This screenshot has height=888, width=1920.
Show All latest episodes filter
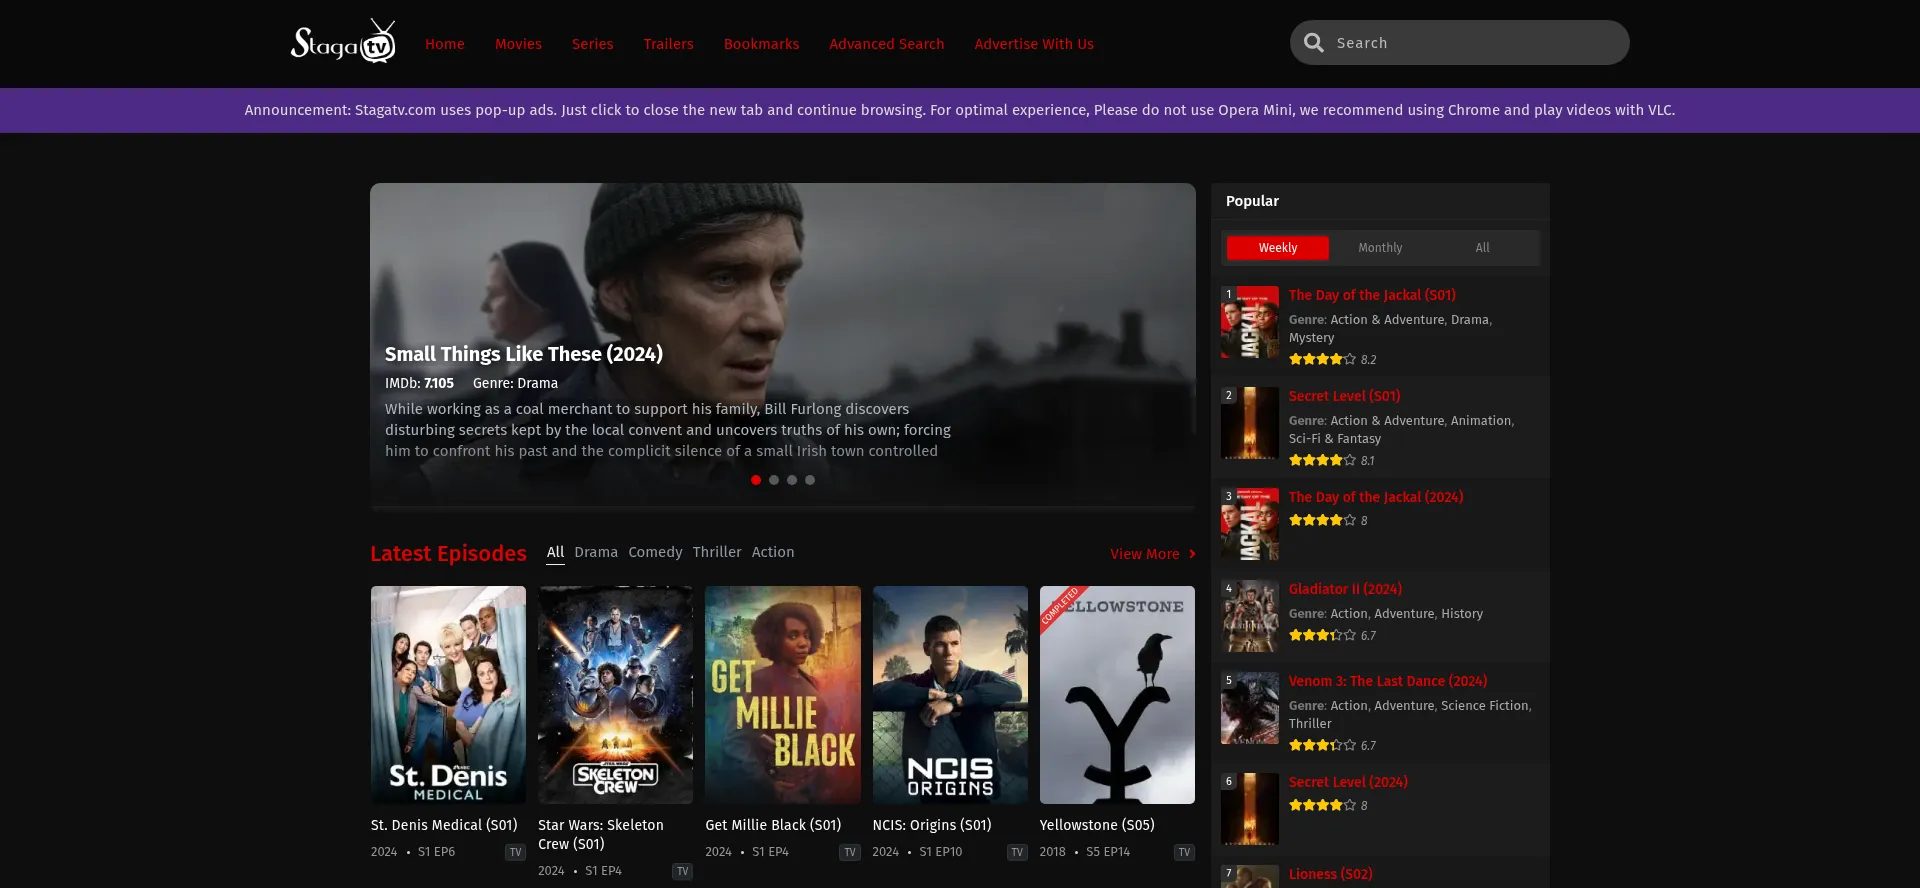coord(555,552)
